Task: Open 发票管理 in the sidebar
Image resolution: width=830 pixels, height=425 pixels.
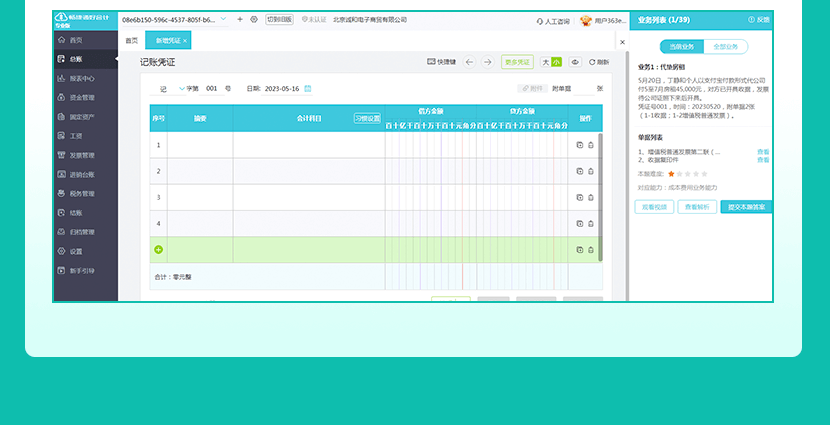Action: [81, 155]
